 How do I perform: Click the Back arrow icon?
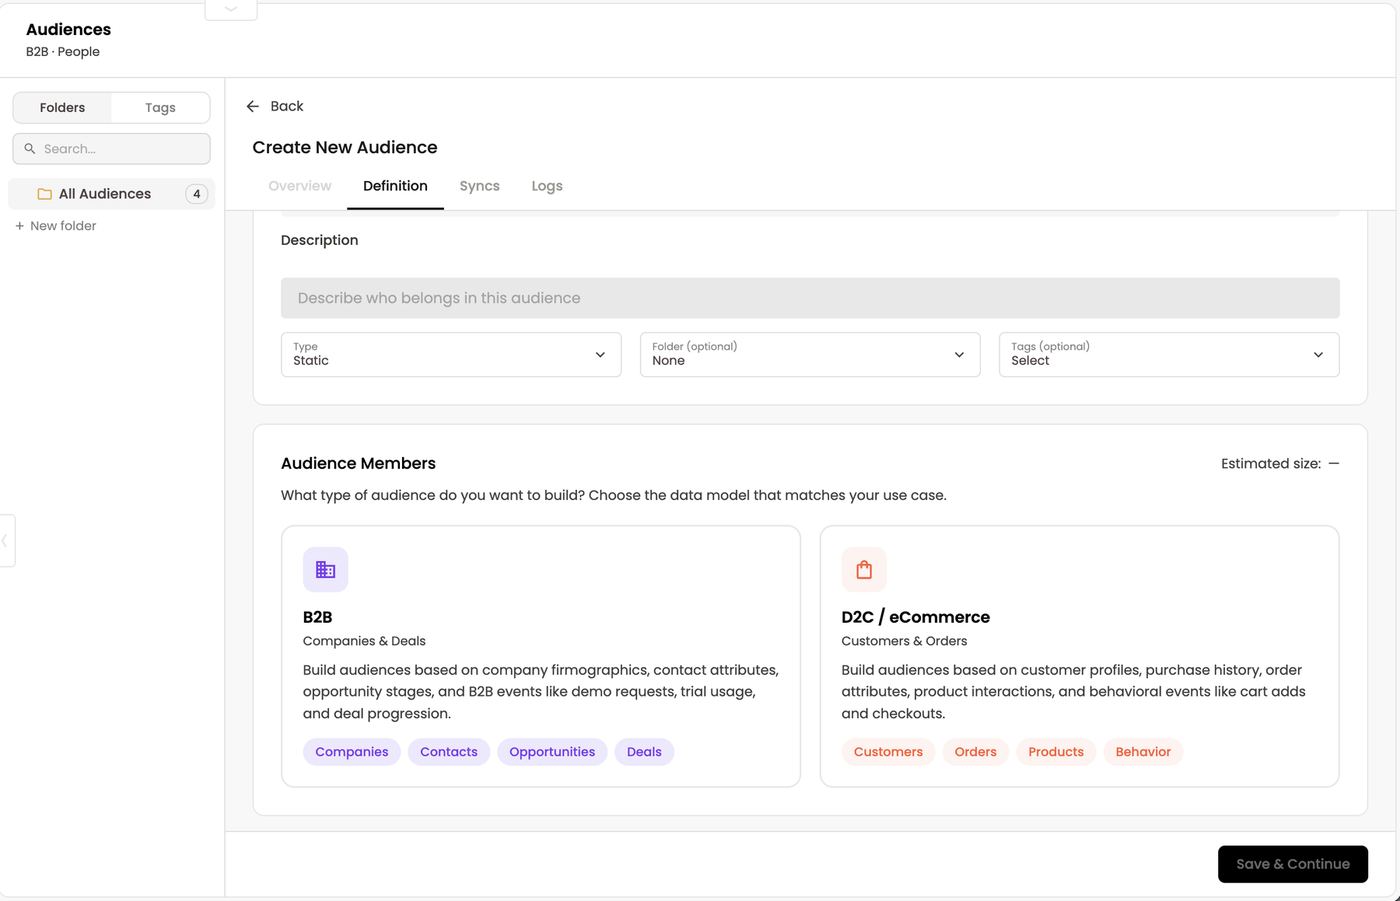pyautogui.click(x=253, y=106)
